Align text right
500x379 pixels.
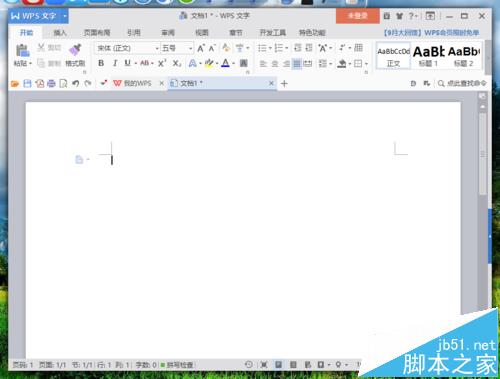click(286, 63)
